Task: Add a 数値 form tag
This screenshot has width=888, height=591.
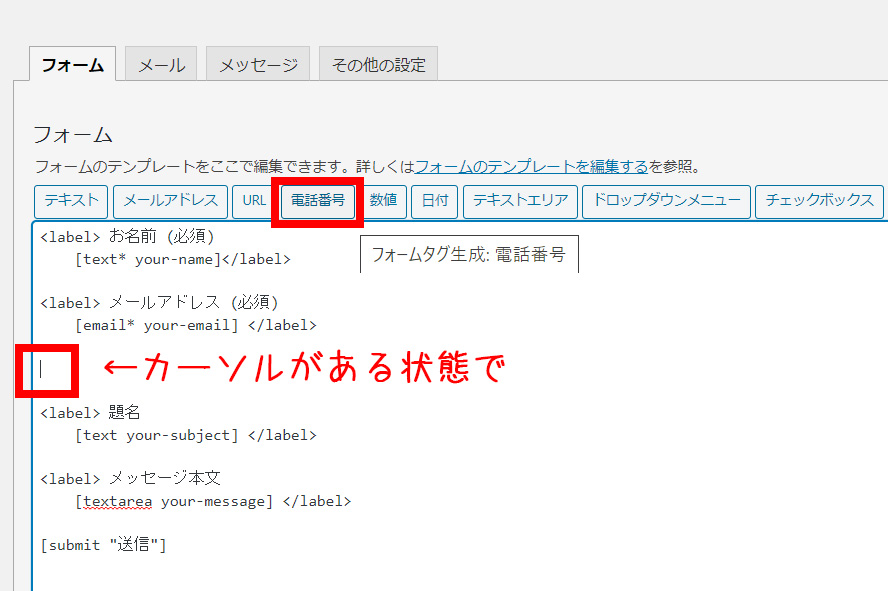Action: (x=383, y=200)
